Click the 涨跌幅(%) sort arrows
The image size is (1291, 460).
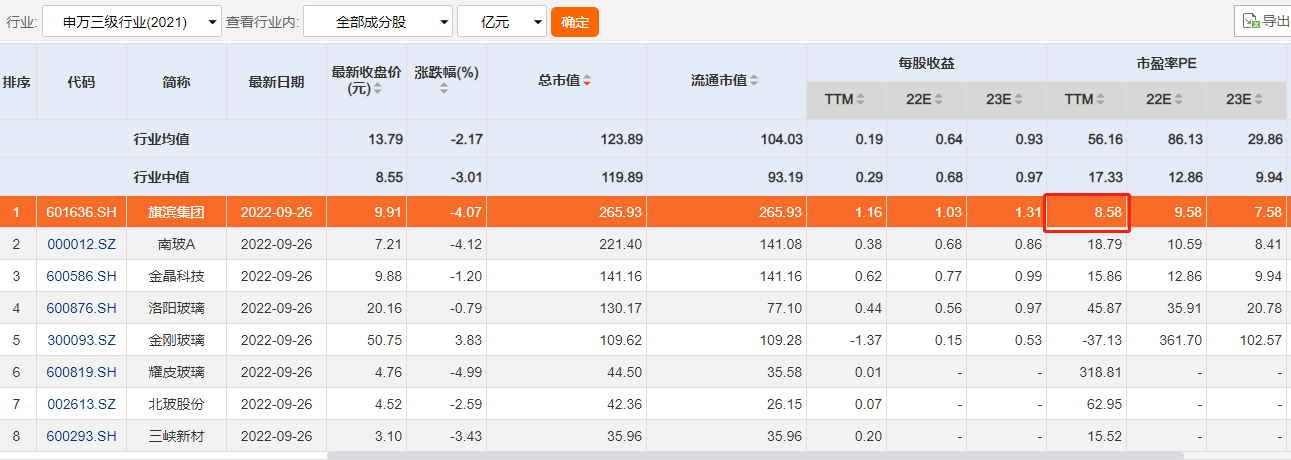445,89
